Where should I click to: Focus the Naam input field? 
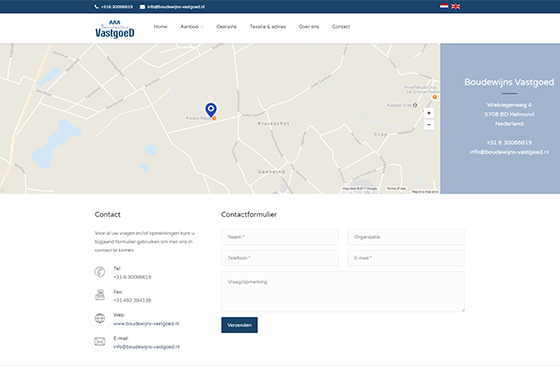280,237
